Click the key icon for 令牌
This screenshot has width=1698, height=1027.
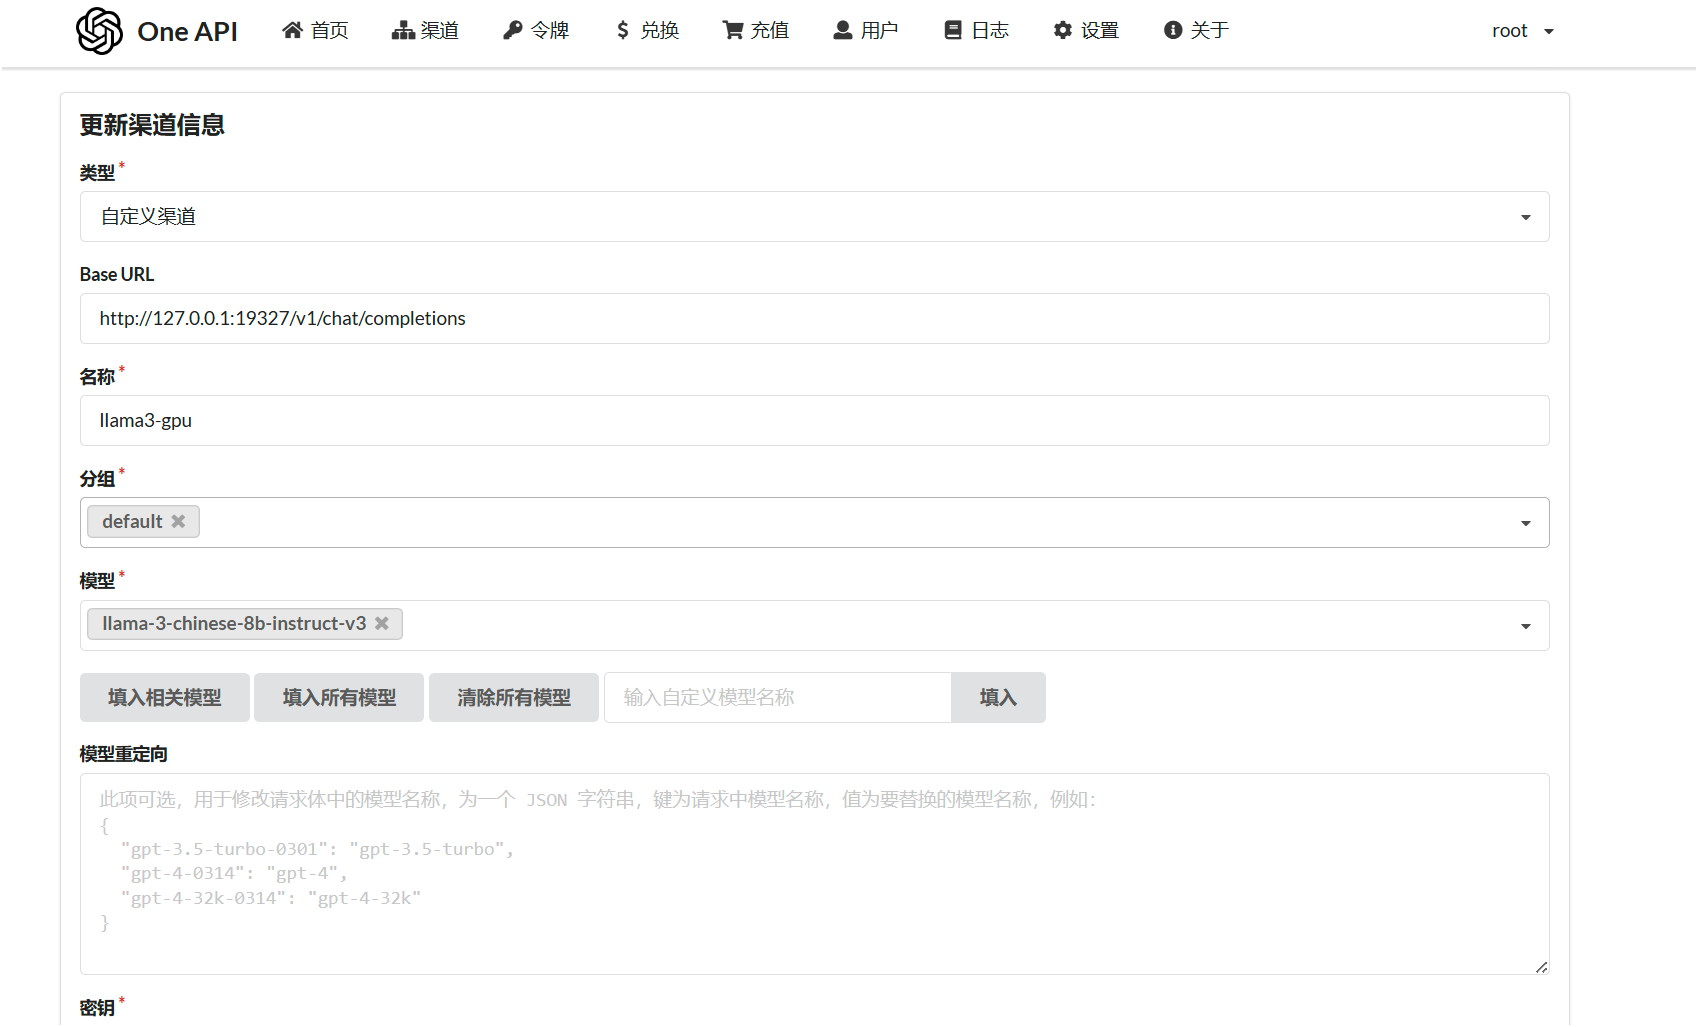click(x=513, y=31)
